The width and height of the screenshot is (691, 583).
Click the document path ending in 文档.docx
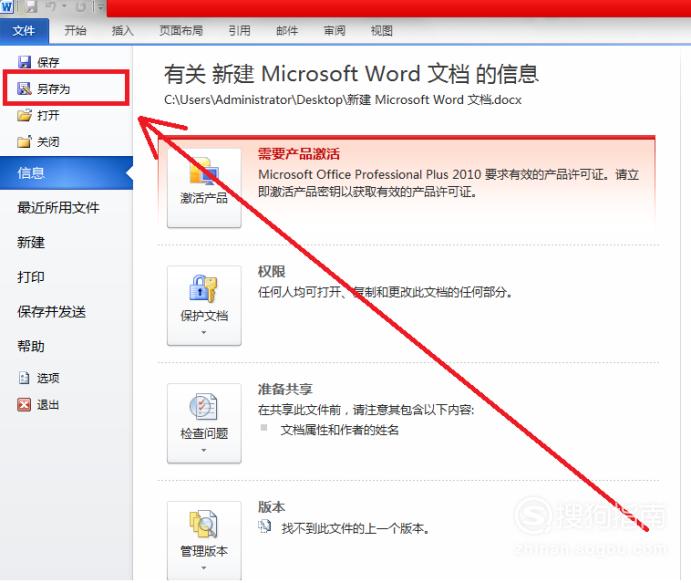point(343,100)
